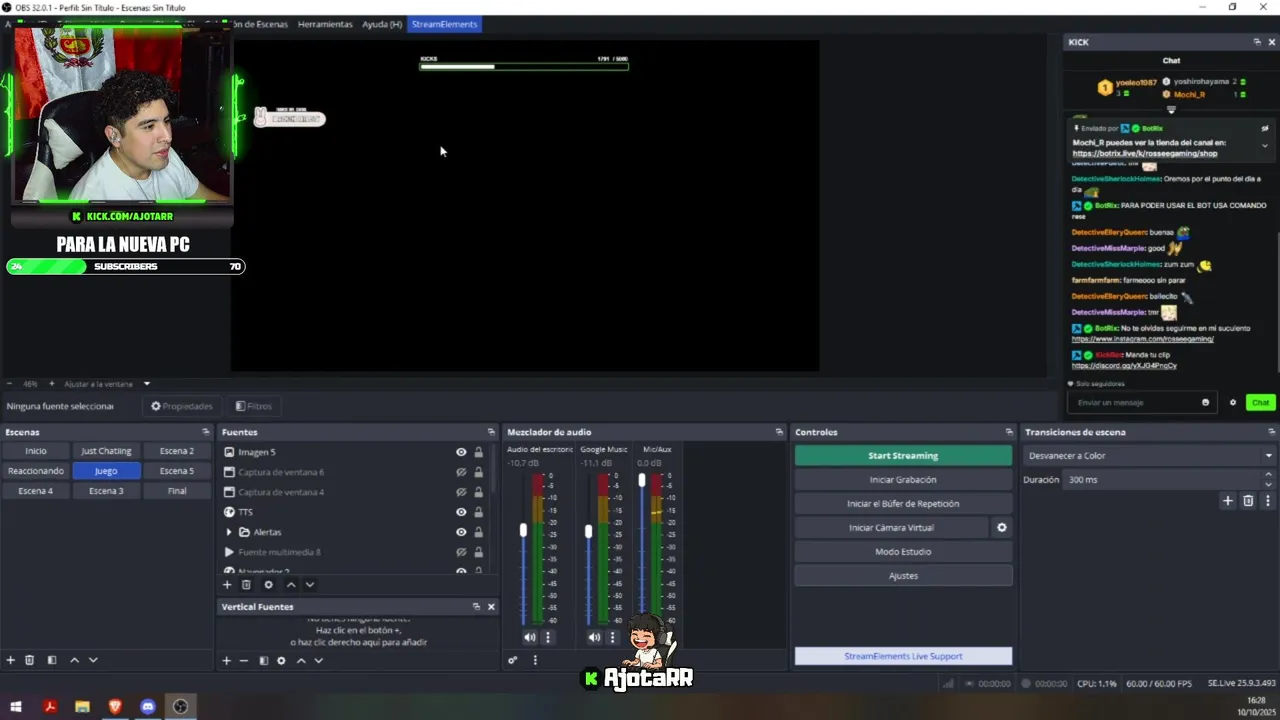Viewport: 1280px width, 720px height.
Task: Open source properties gear in the Fuentes toolbar
Action: point(268,585)
